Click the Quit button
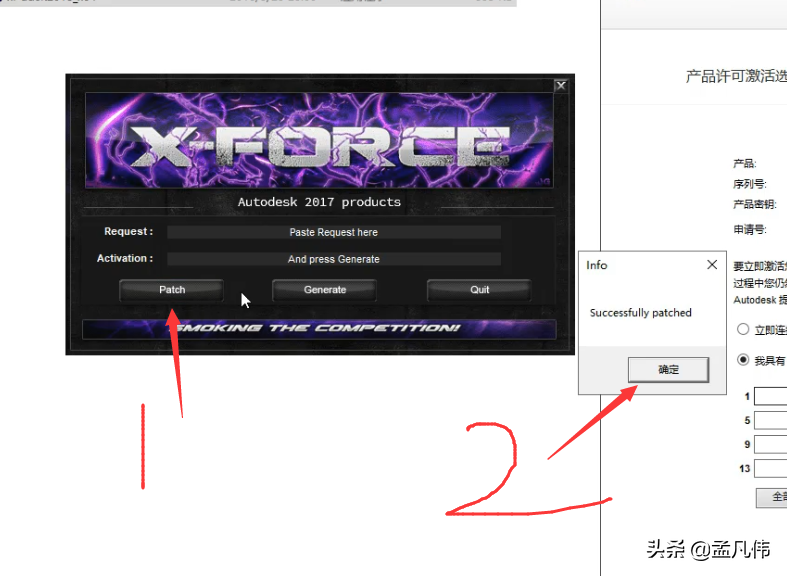The height and width of the screenshot is (576, 787). tap(479, 290)
